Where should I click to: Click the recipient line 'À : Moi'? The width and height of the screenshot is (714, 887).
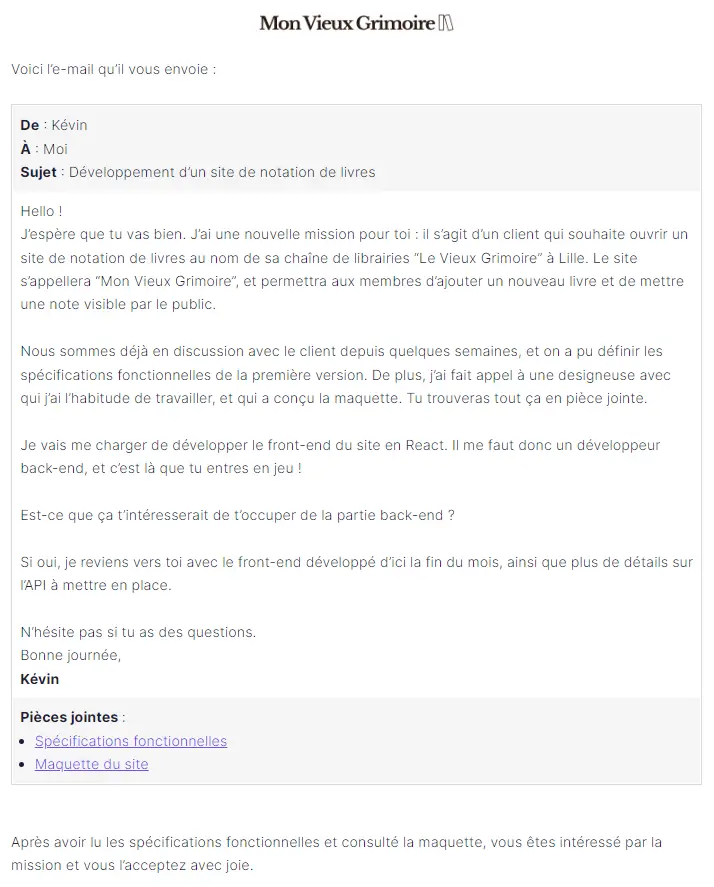44,149
